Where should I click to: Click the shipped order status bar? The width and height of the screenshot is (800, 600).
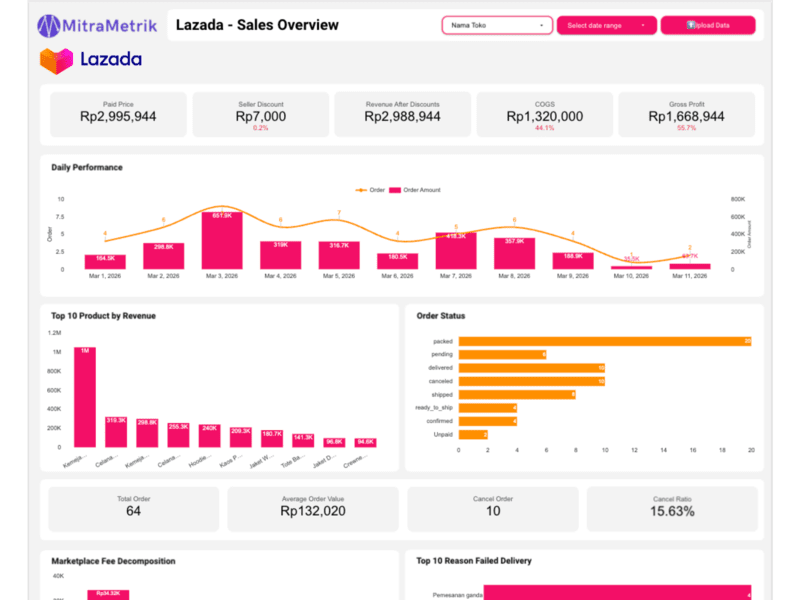tap(516, 394)
